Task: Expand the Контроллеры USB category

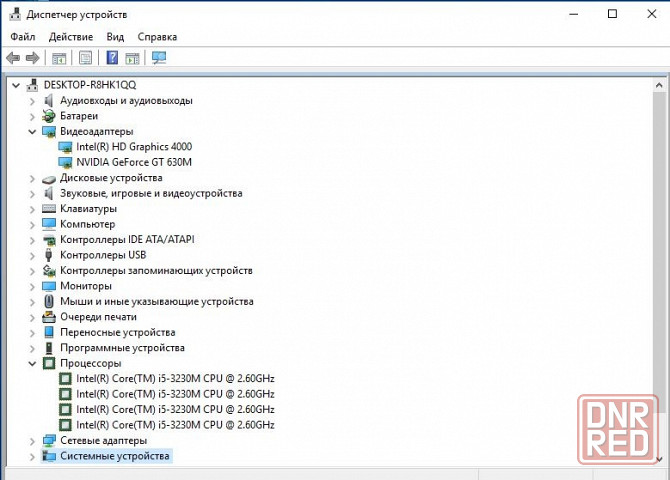Action: click(x=32, y=256)
